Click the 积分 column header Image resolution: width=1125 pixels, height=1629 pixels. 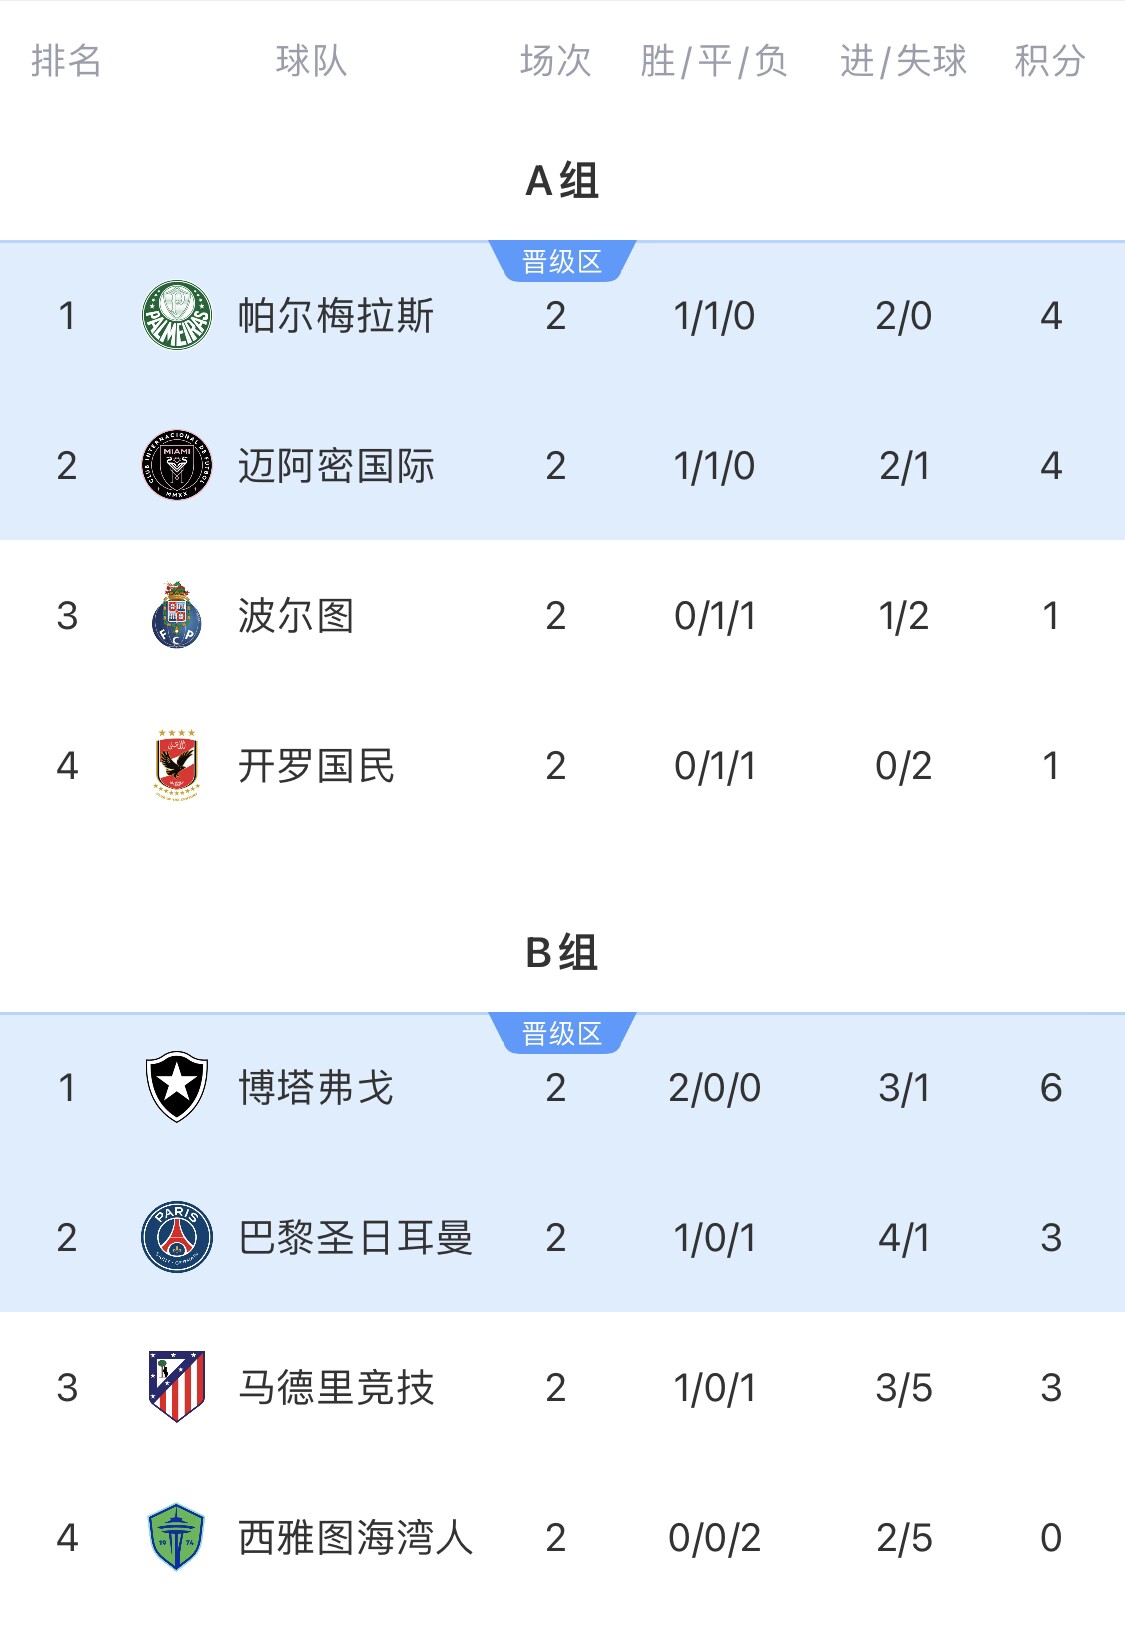(1049, 61)
